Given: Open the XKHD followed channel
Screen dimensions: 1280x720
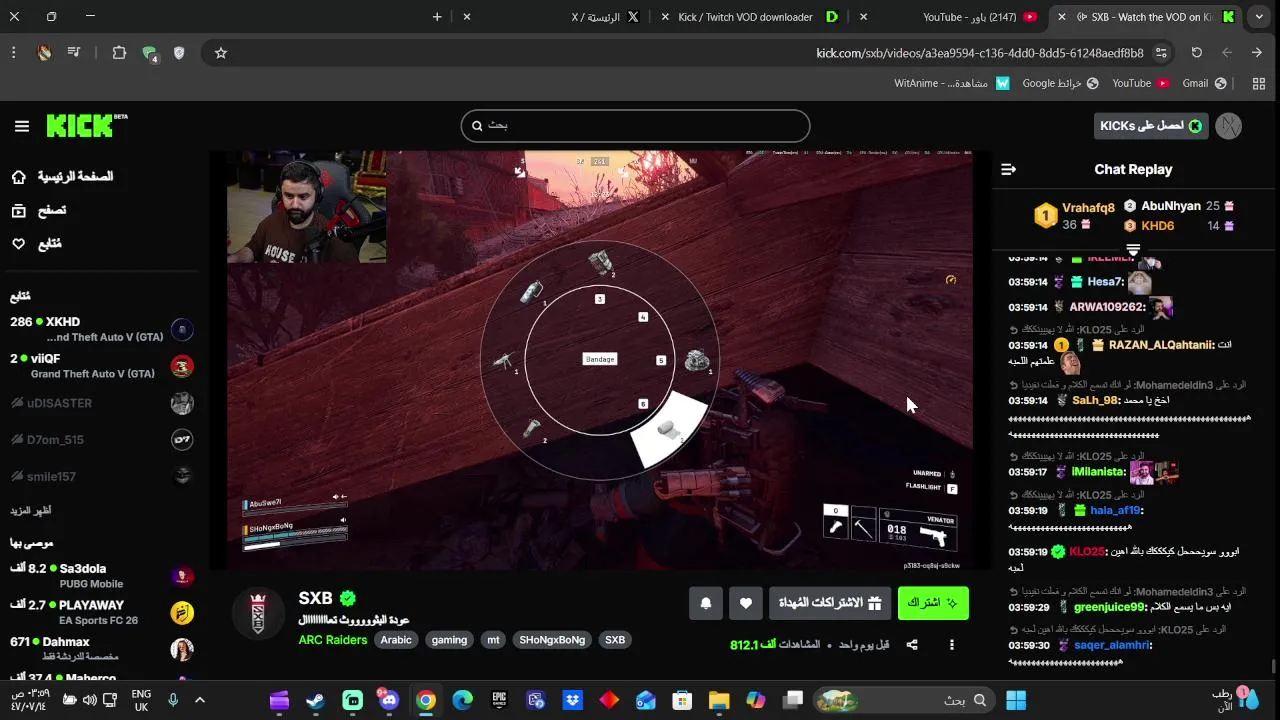Looking at the screenshot, I should [x=100, y=330].
